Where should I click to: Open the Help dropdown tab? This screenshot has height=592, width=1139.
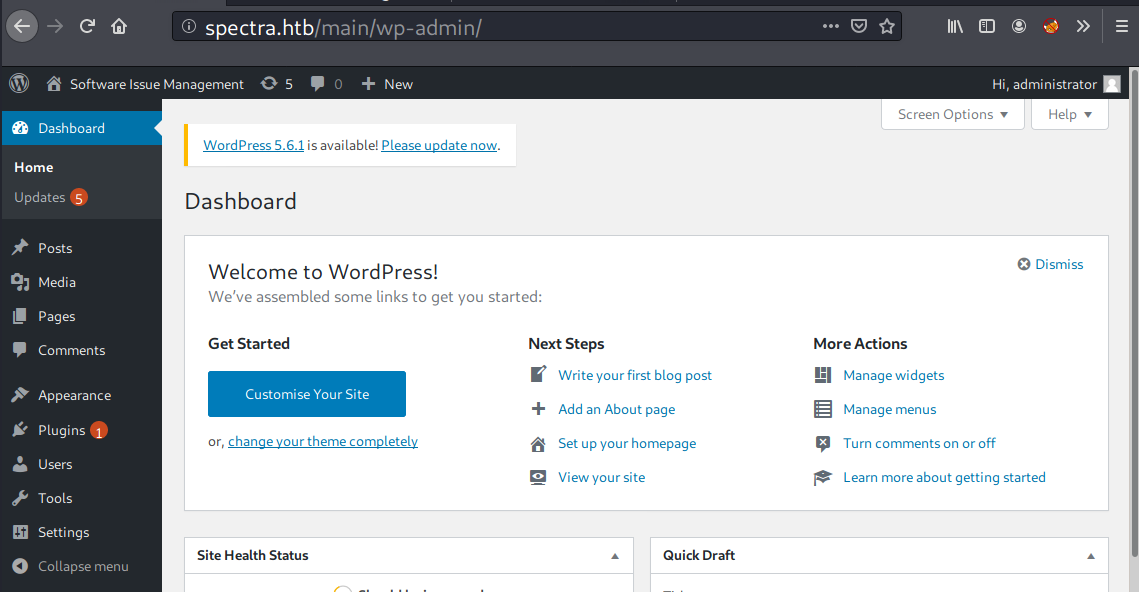pyautogui.click(x=1070, y=114)
